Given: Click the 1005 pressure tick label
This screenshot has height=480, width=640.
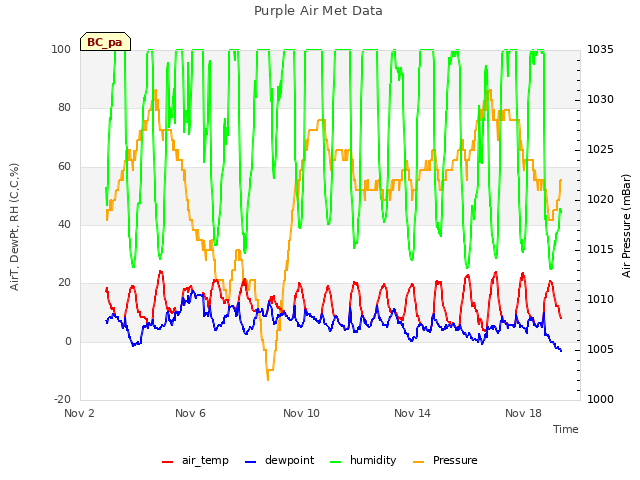Looking at the screenshot, I should [600, 349].
